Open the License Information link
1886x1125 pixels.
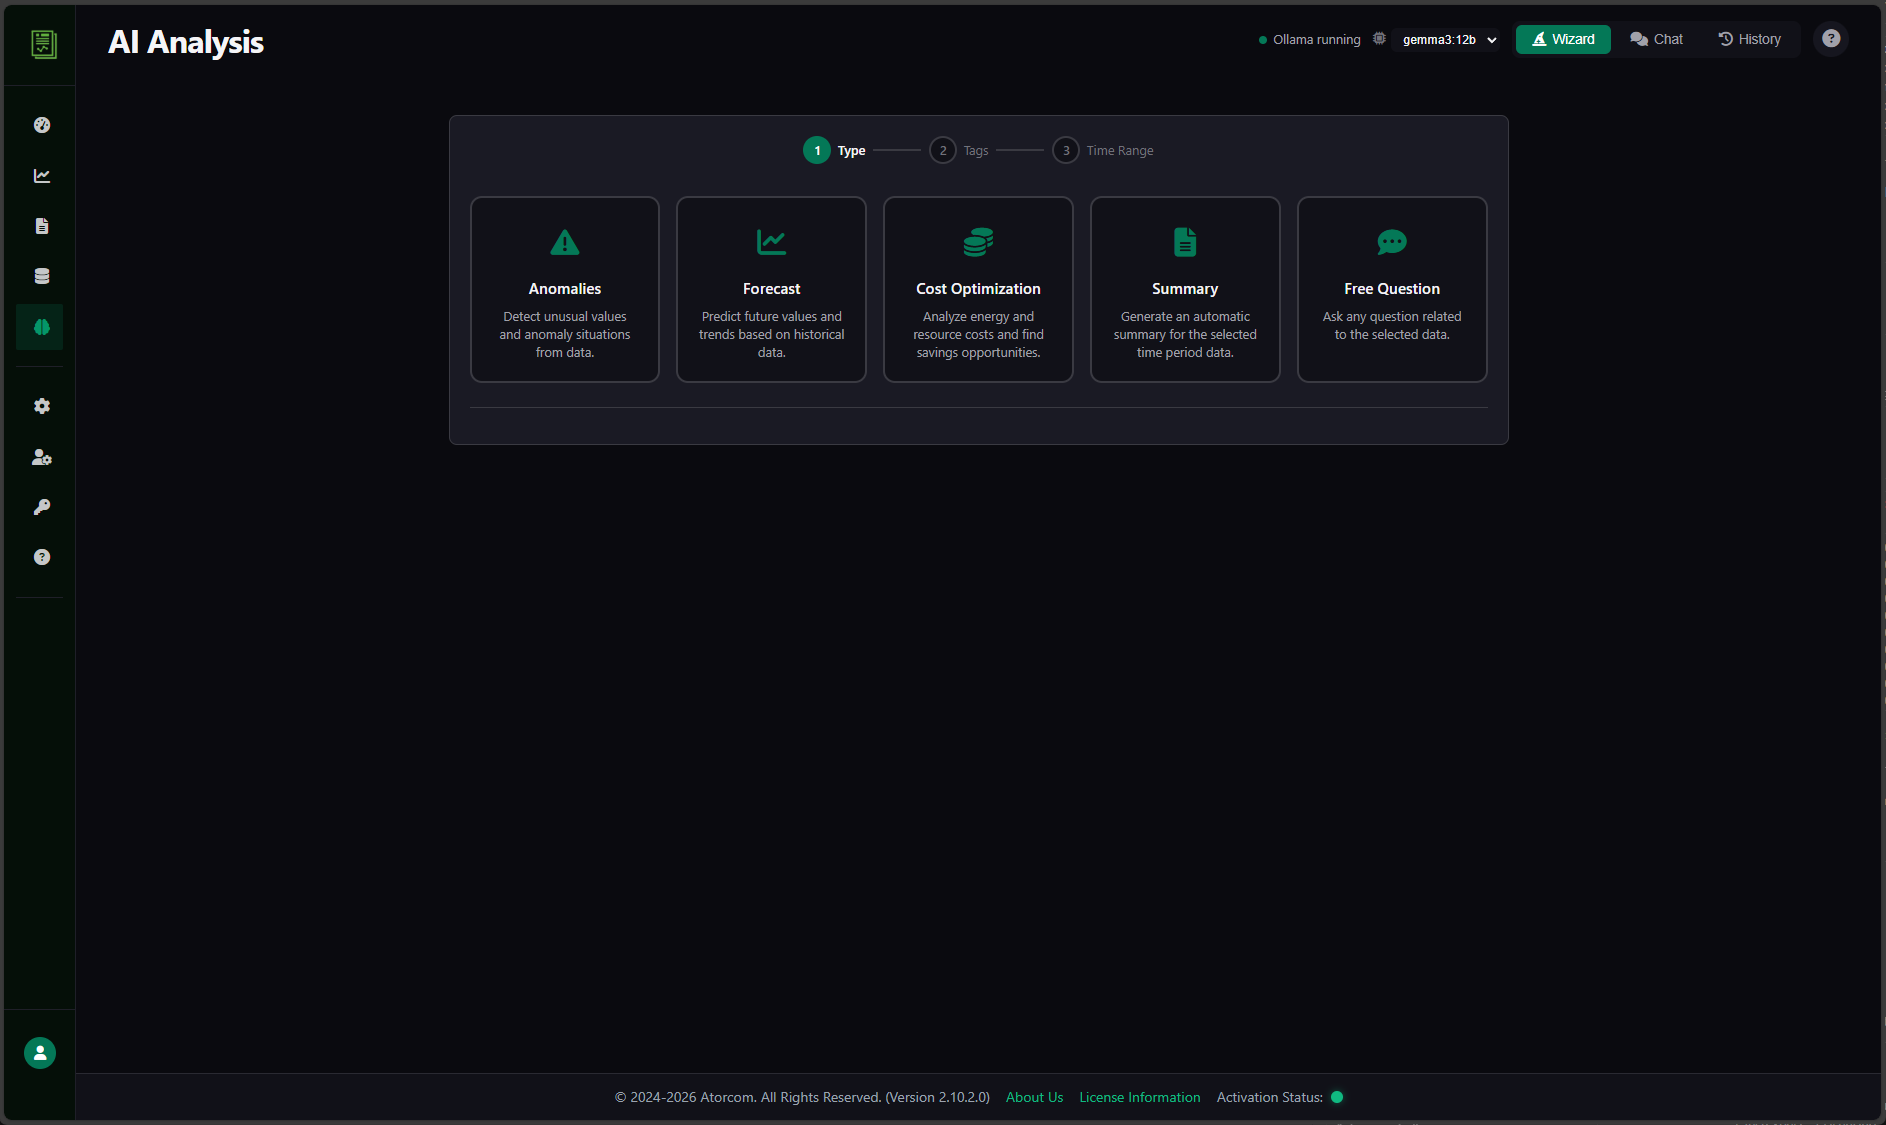click(1139, 1097)
